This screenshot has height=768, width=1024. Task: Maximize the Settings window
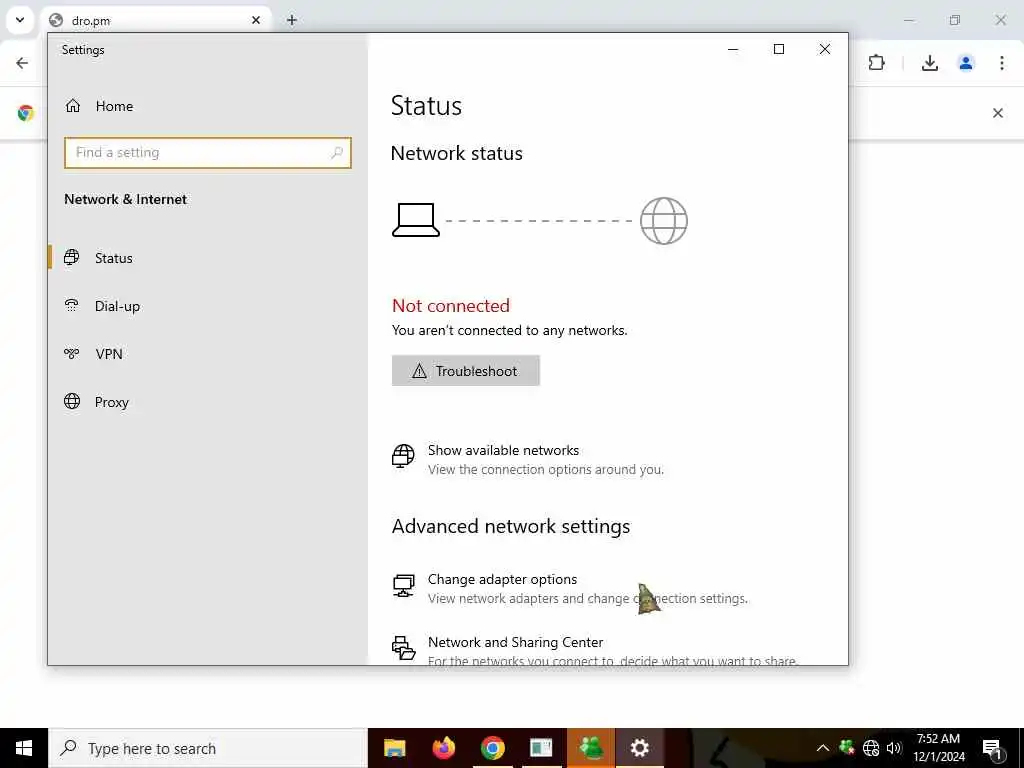coord(778,50)
